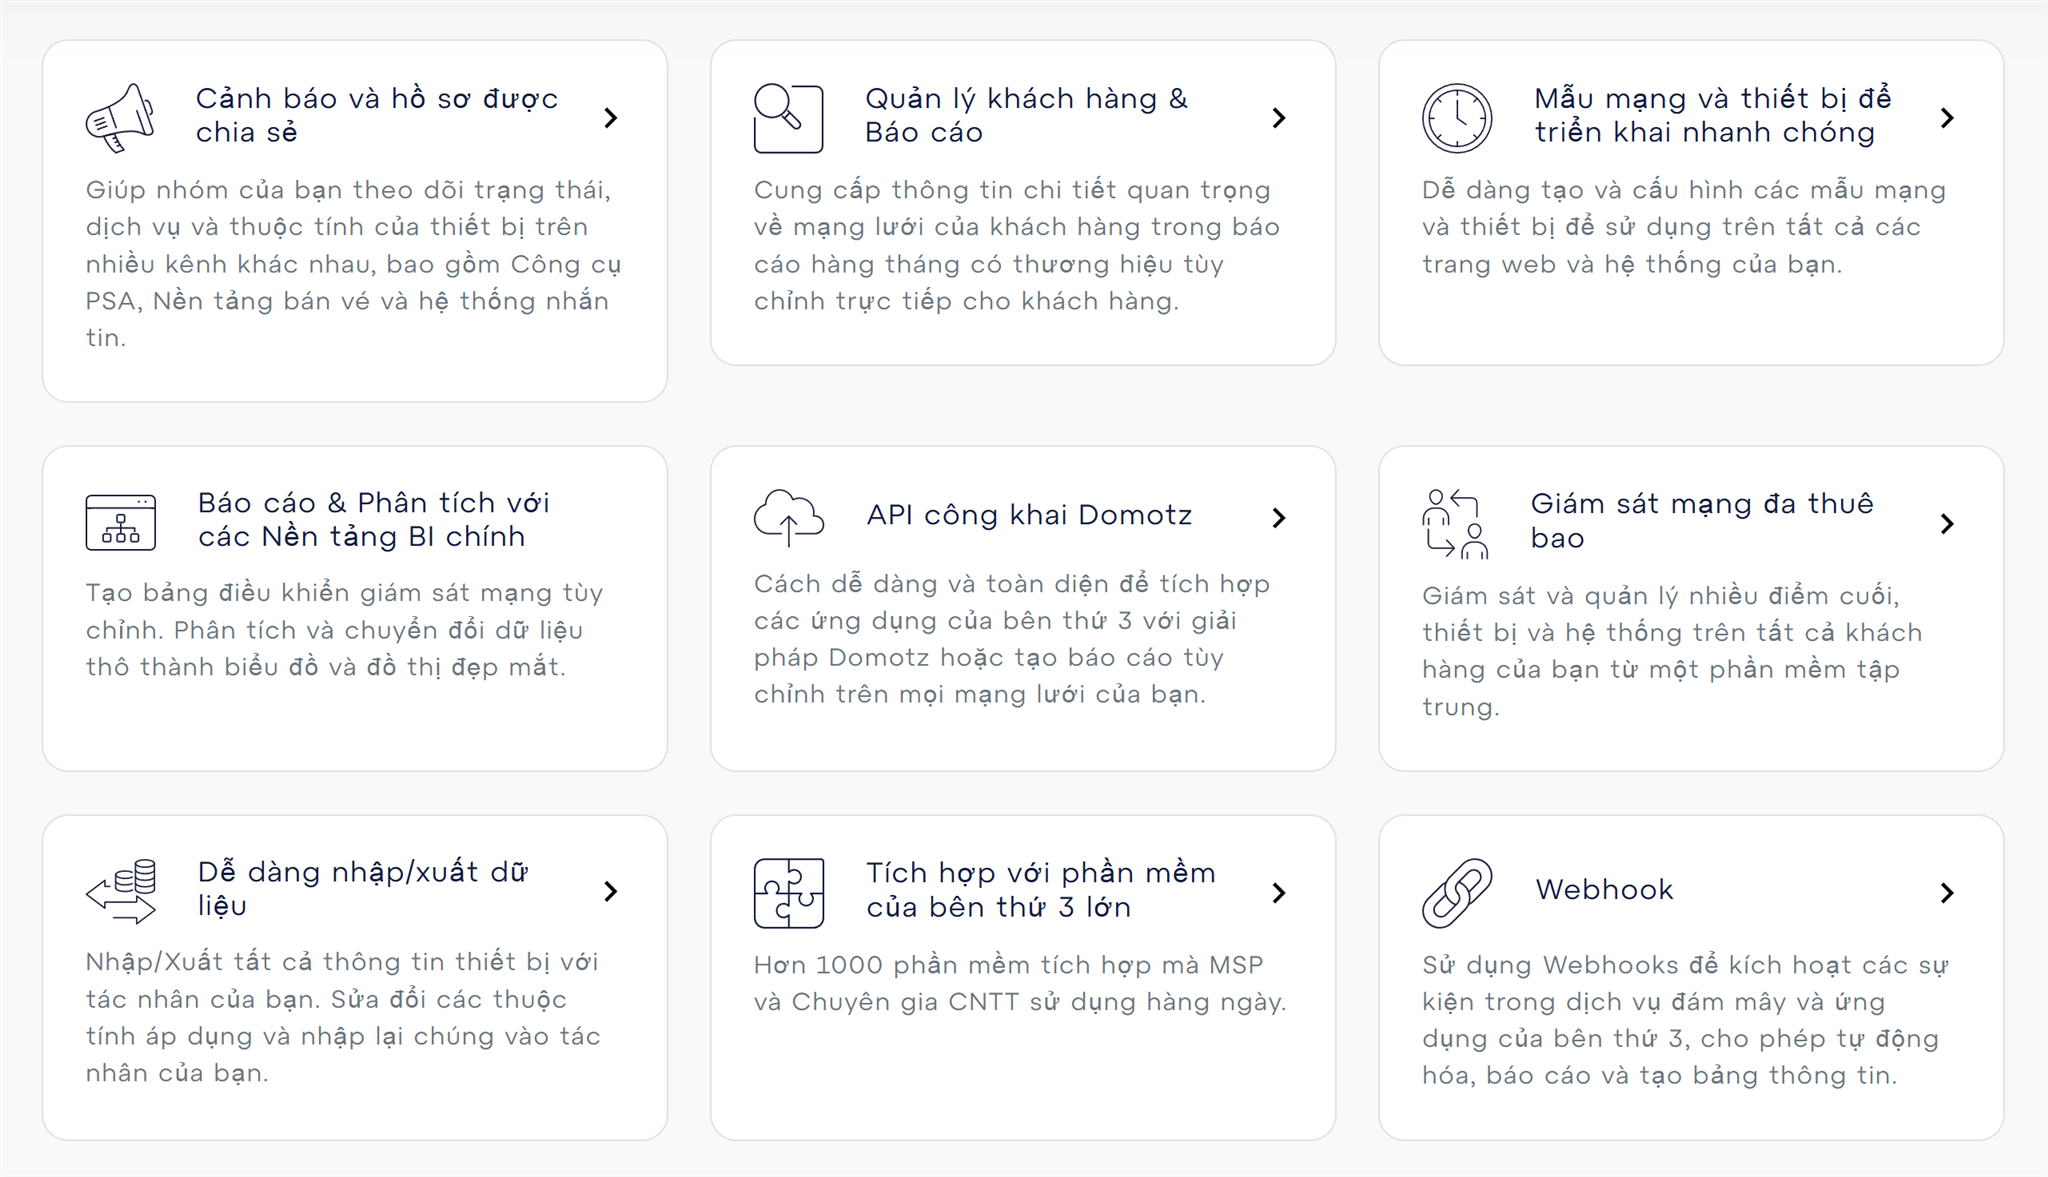Open Báo cáo & Phân tích heading

point(373,520)
